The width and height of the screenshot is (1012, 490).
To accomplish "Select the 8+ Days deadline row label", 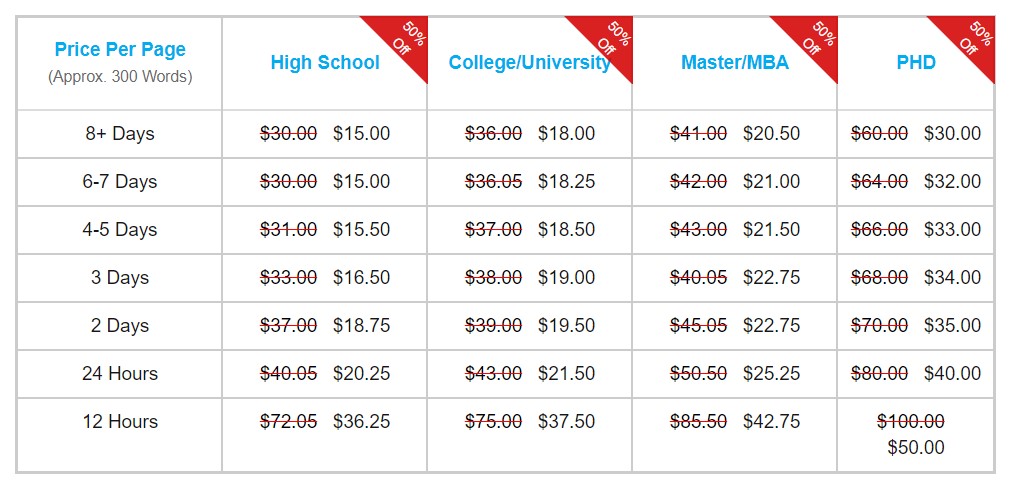I will click(120, 134).
